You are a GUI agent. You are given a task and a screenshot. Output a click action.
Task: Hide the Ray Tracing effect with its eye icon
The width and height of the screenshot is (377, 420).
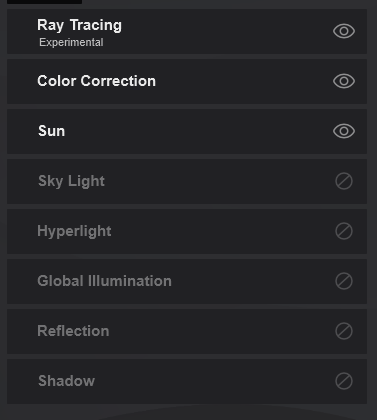[344, 31]
